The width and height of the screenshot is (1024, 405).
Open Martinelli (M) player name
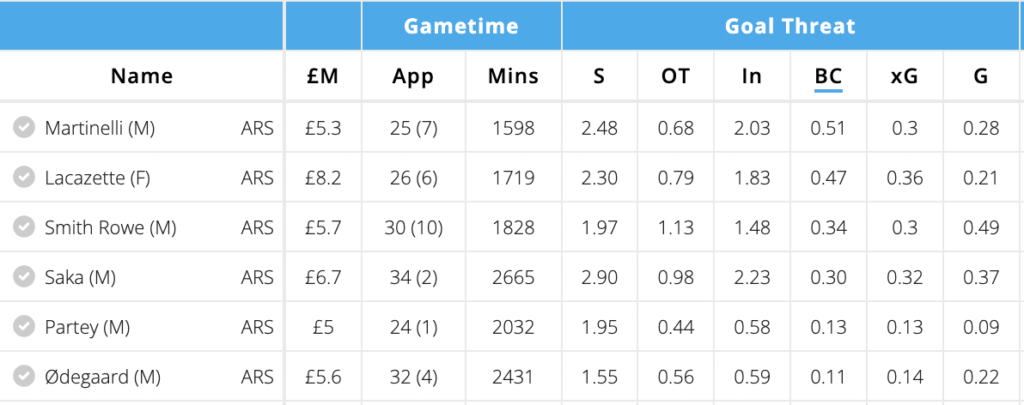pyautogui.click(x=100, y=128)
